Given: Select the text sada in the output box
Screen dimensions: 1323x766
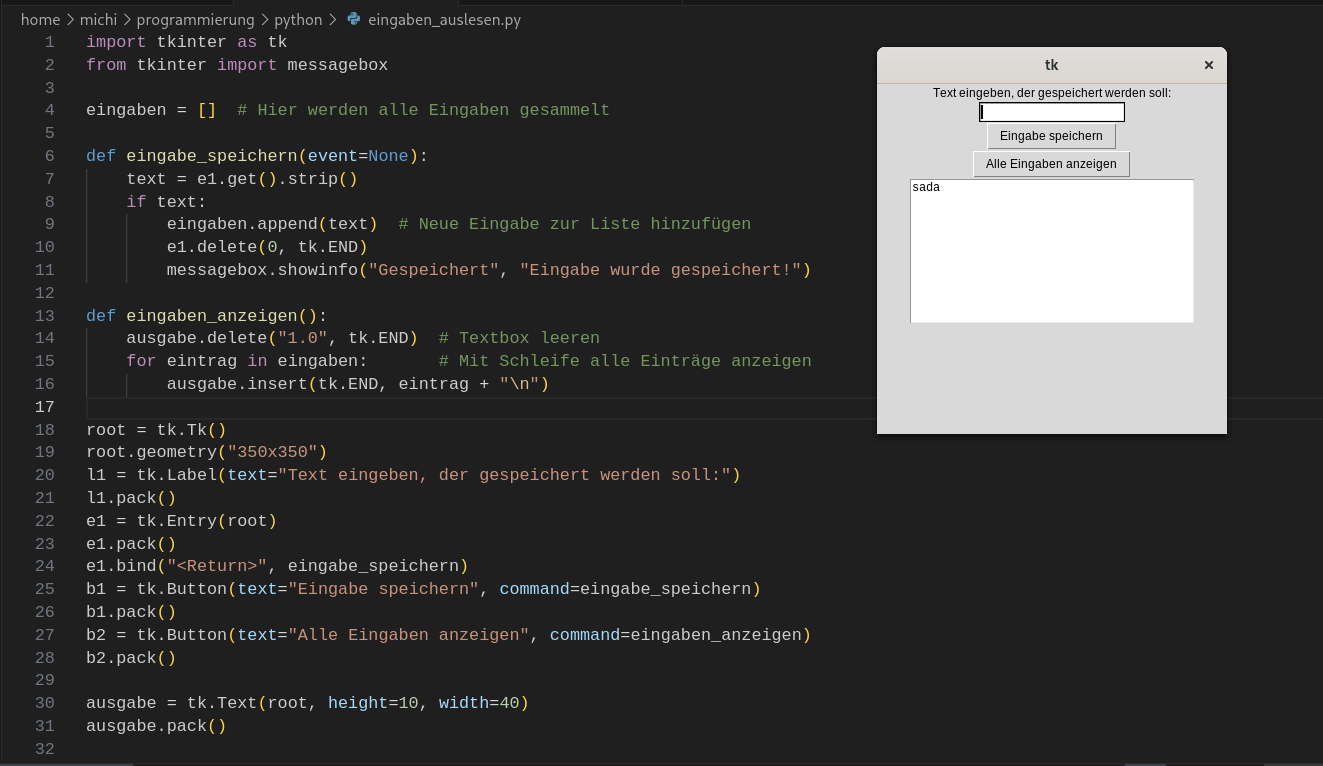Looking at the screenshot, I should 925,186.
